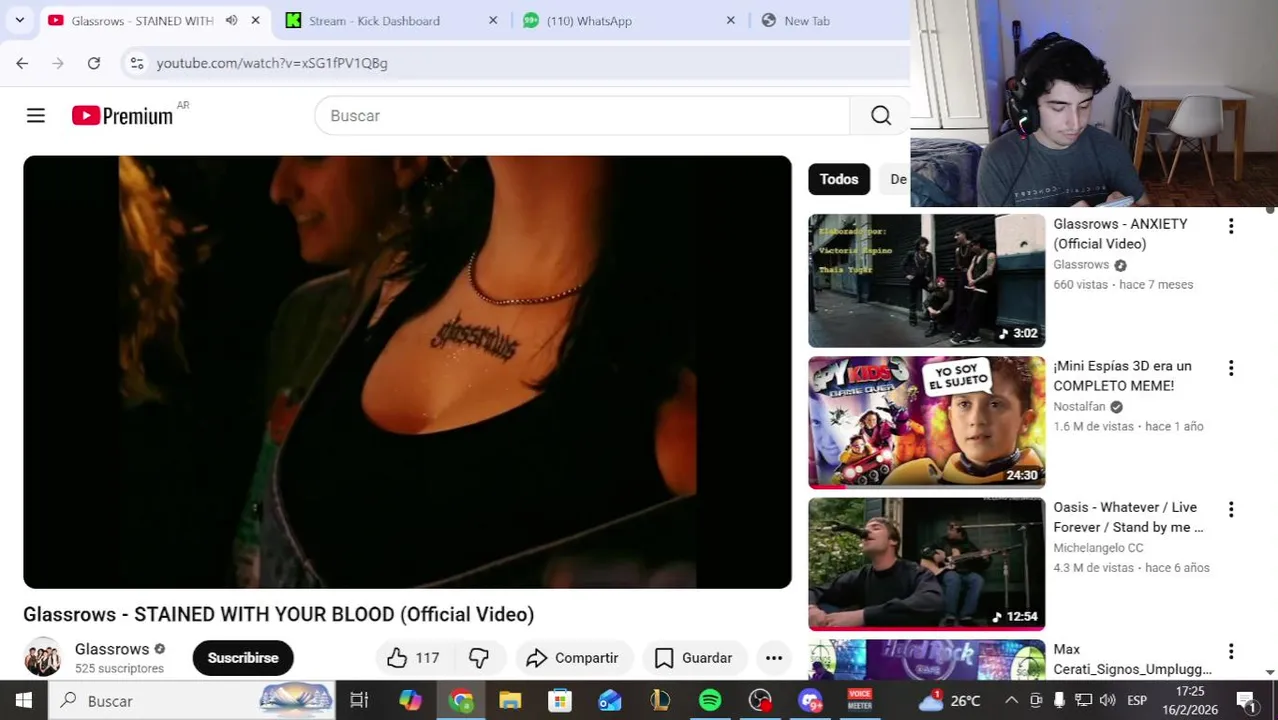
Task: Close the Glassrows YouTube tab
Action: (x=255, y=20)
